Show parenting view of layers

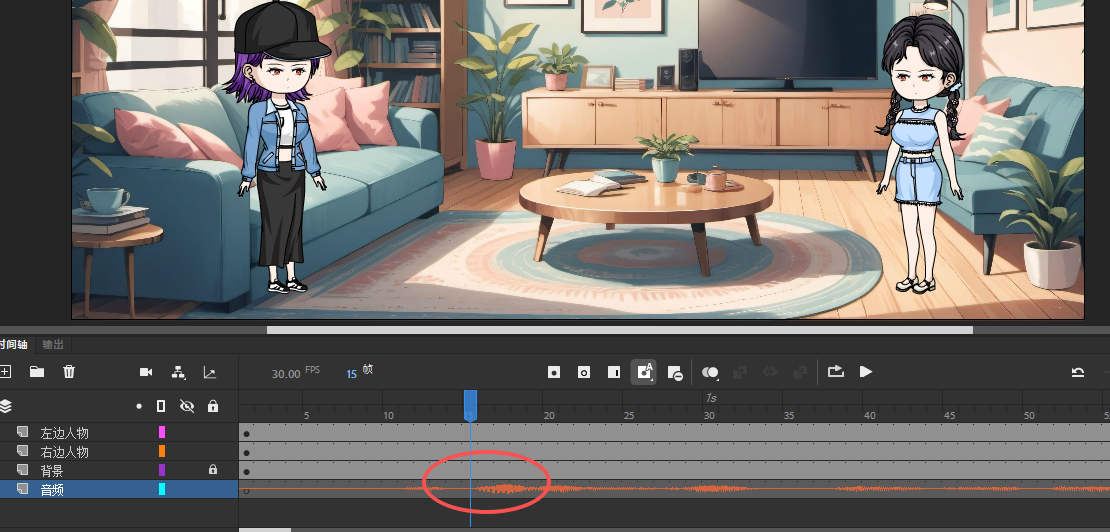(178, 372)
